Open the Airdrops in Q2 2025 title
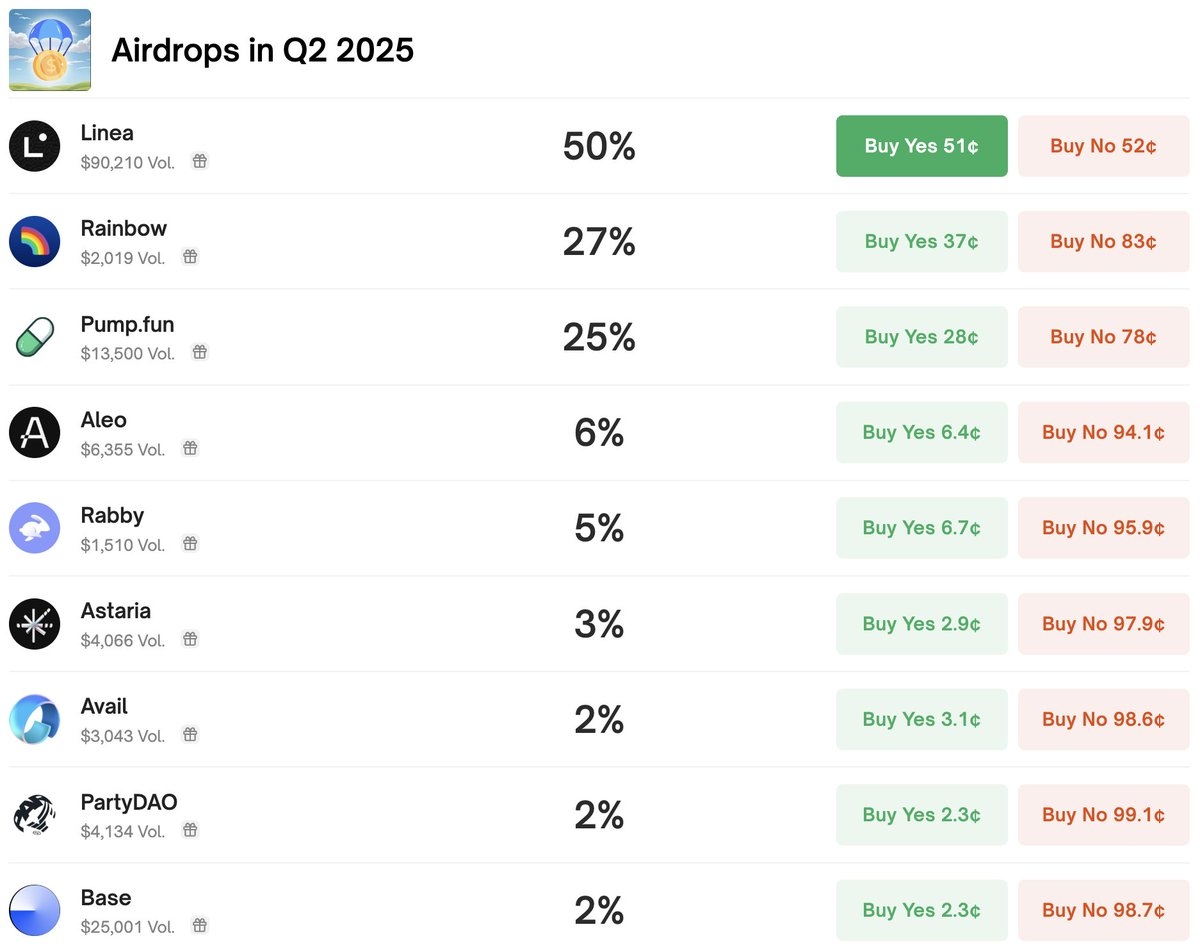Image resolution: width=1200 pixels, height=952 pixels. click(262, 50)
